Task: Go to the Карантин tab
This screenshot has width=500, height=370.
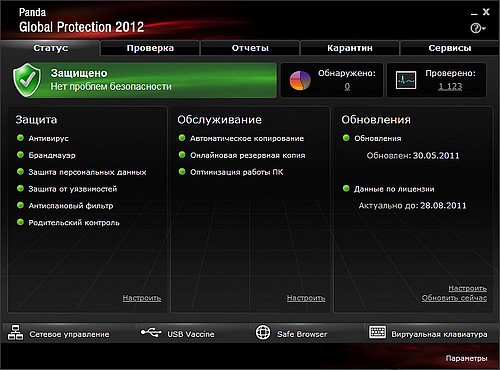Action: coord(350,48)
